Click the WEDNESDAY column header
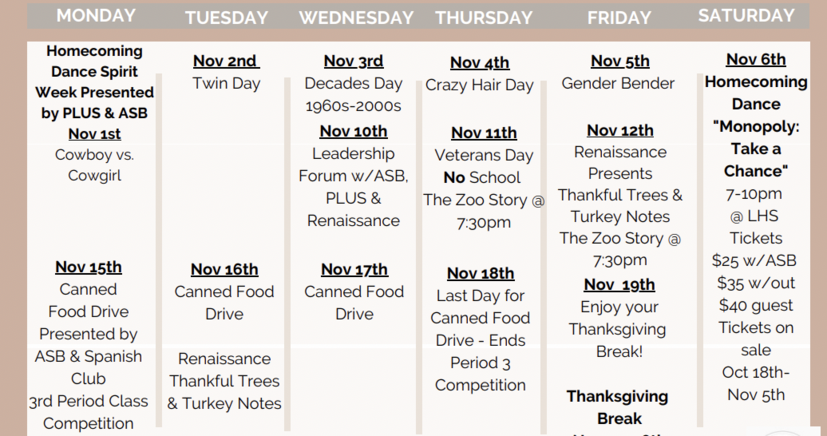The image size is (827, 436). coord(356,18)
